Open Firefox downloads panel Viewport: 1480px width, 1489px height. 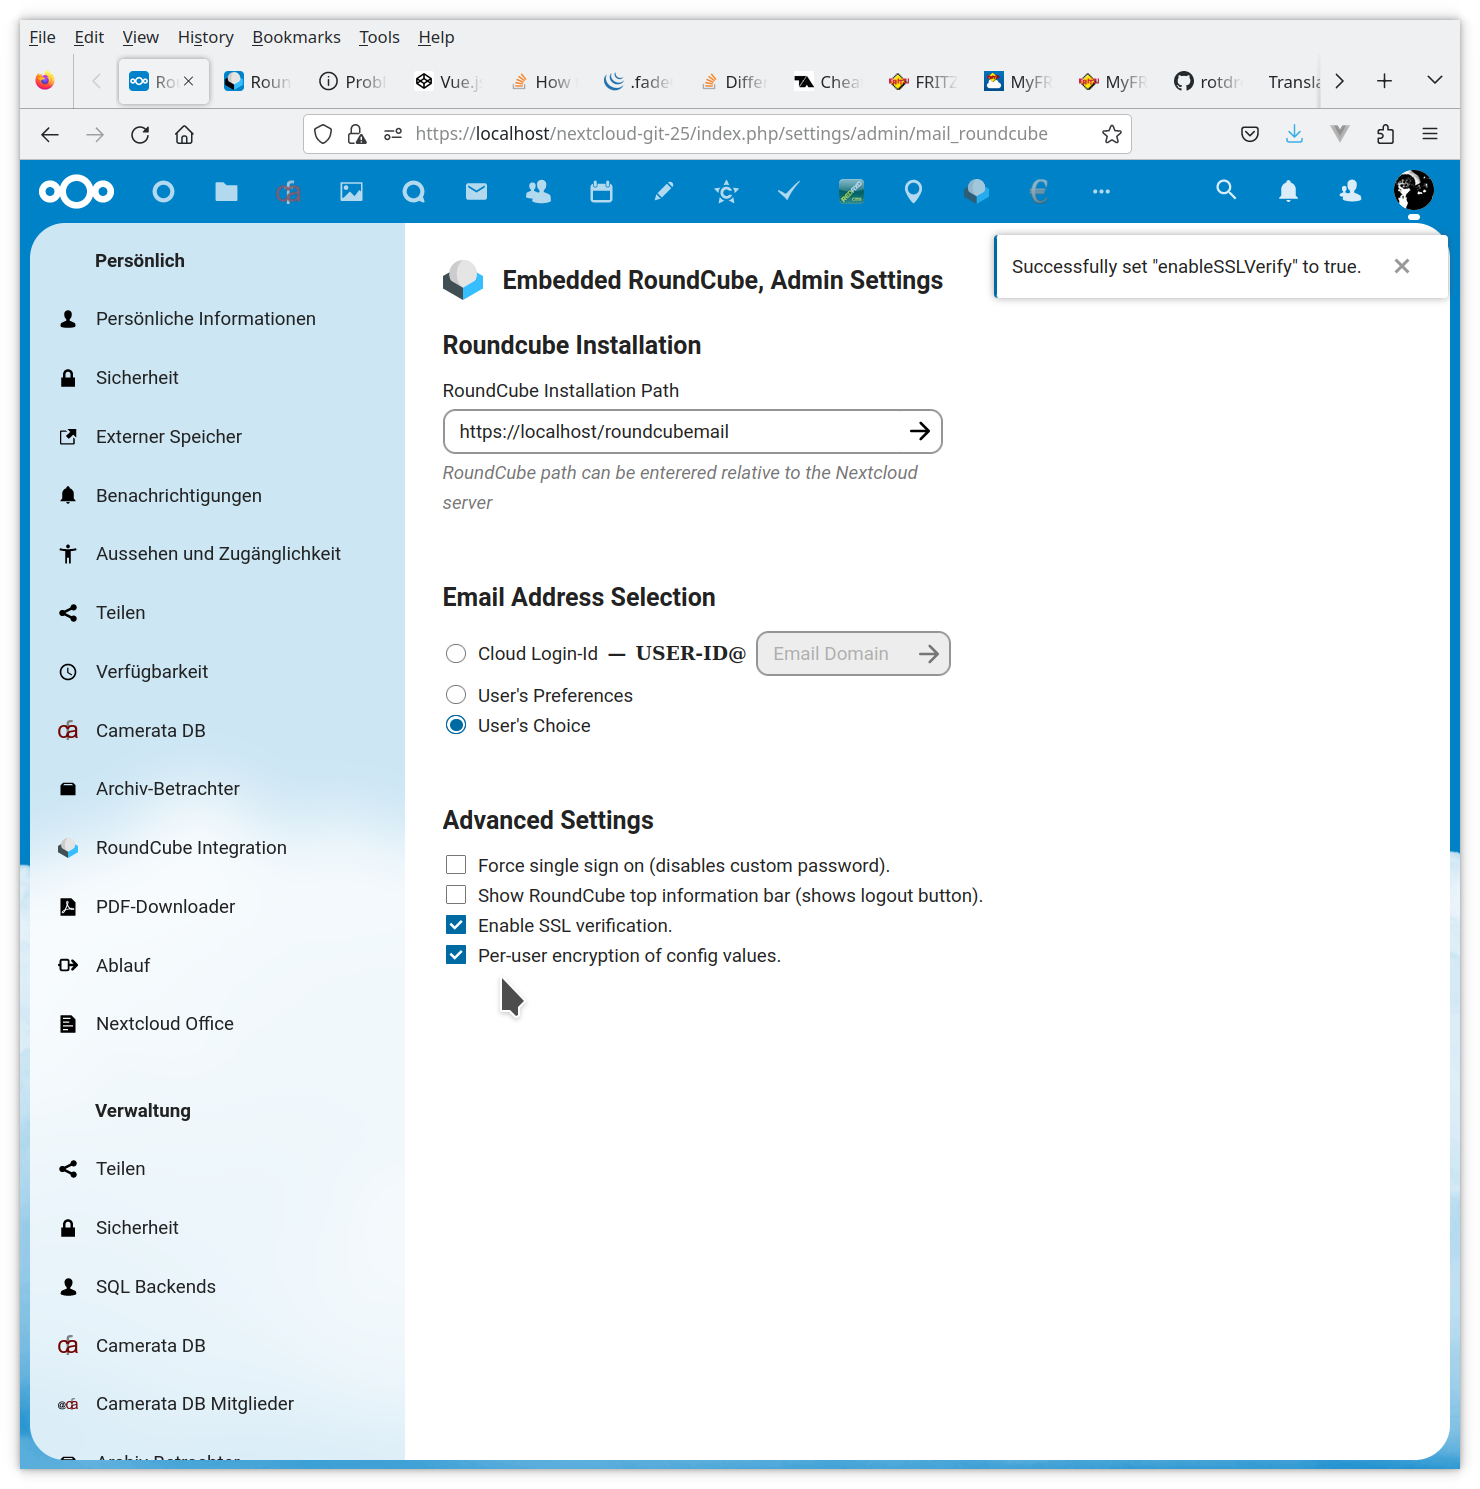click(x=1294, y=134)
